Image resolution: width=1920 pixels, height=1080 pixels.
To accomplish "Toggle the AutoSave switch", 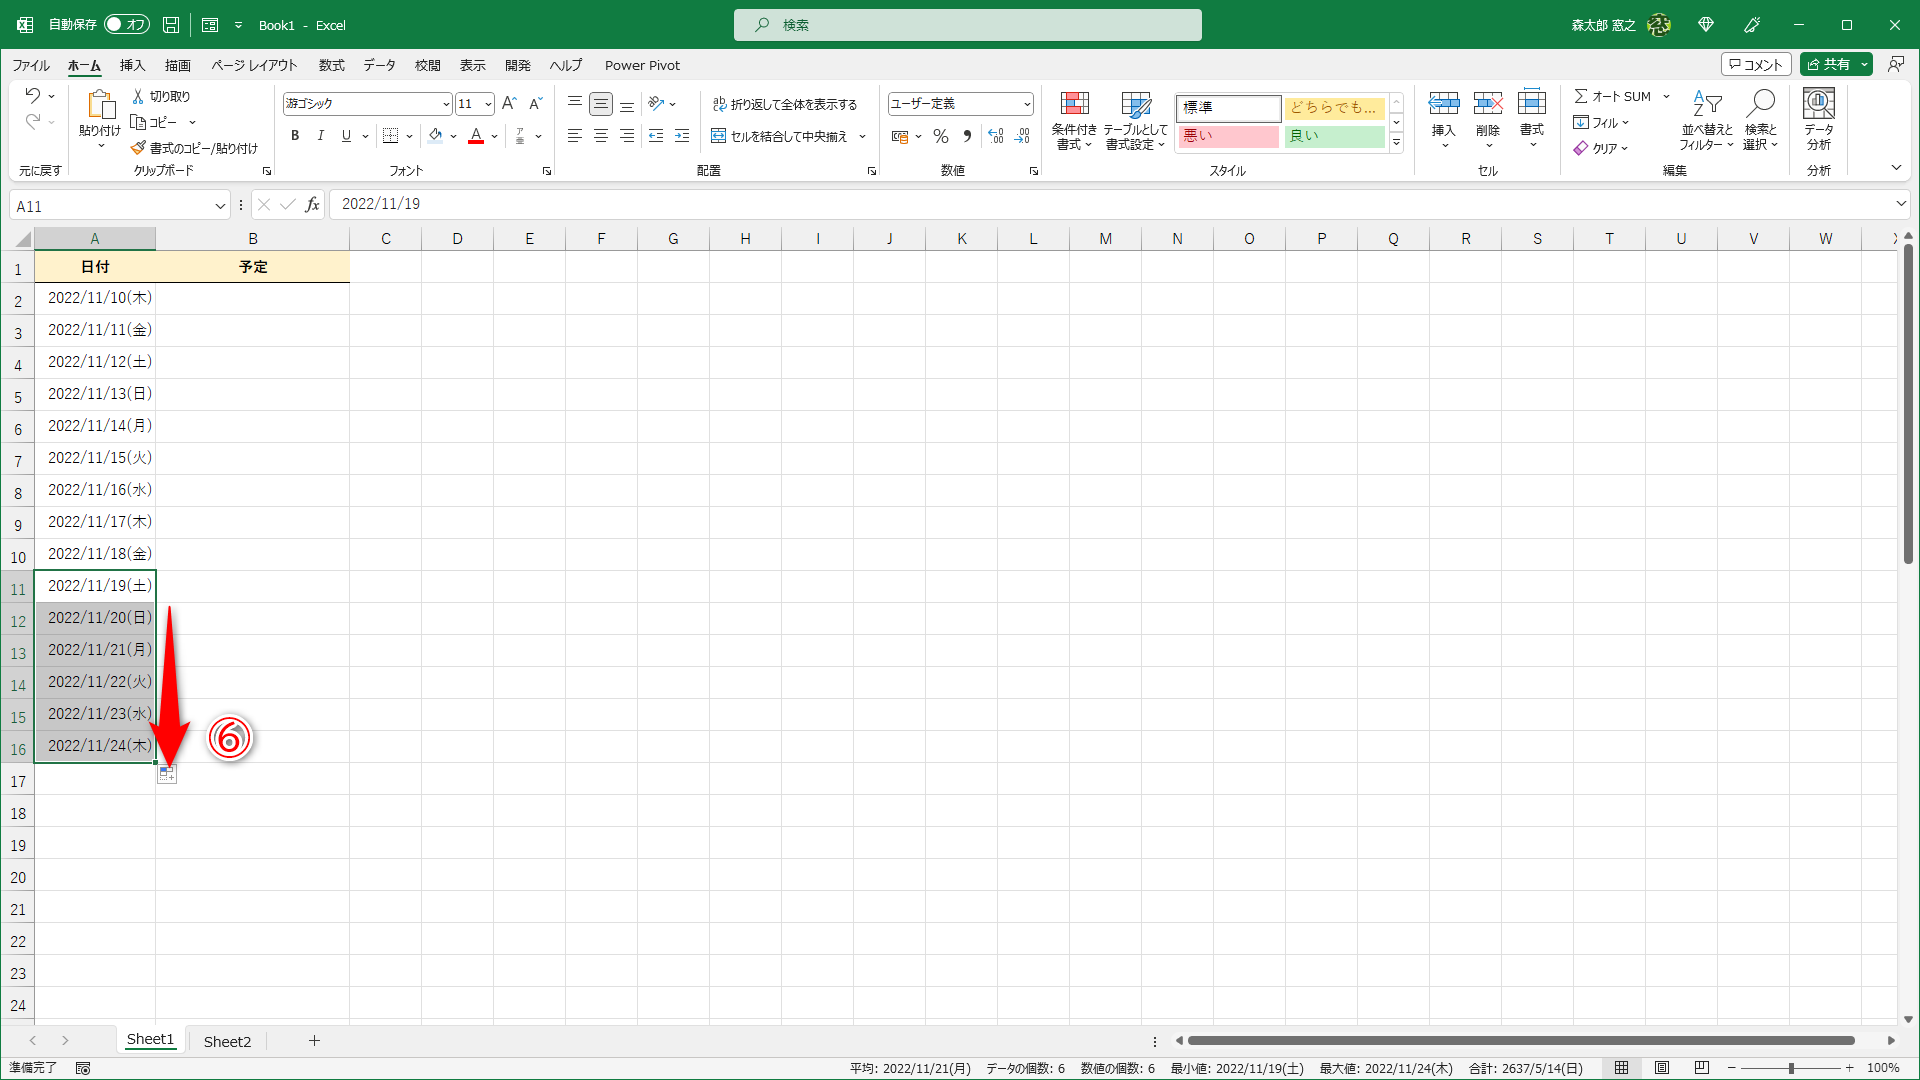I will tap(127, 24).
